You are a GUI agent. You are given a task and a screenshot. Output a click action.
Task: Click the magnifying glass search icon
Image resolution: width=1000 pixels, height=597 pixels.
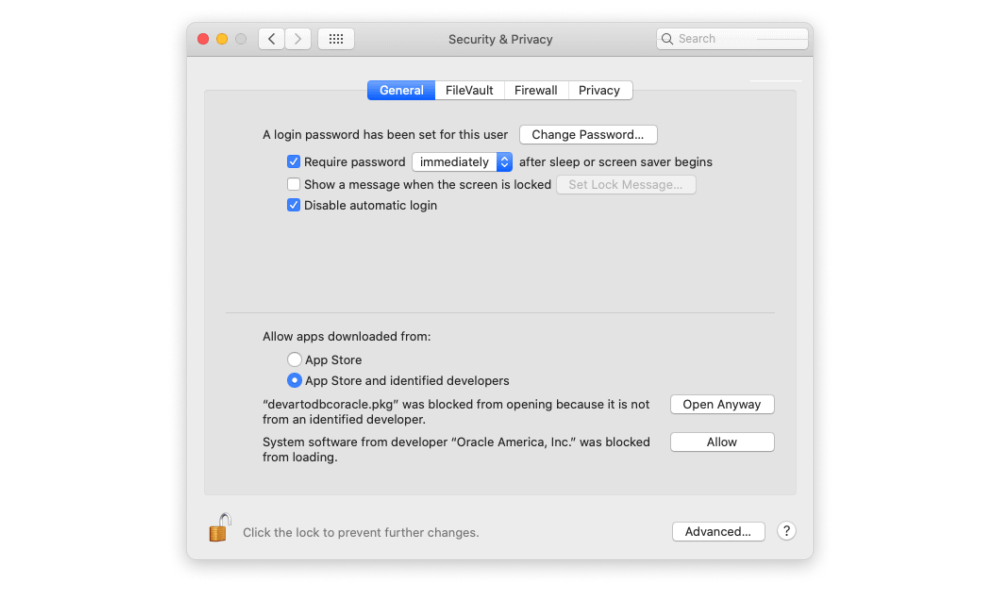pos(667,39)
